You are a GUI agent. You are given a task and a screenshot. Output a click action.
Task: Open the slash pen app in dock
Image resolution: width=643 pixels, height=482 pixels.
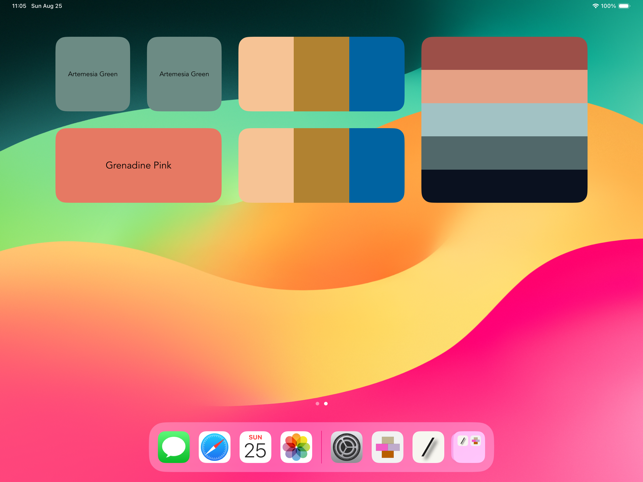click(428, 447)
